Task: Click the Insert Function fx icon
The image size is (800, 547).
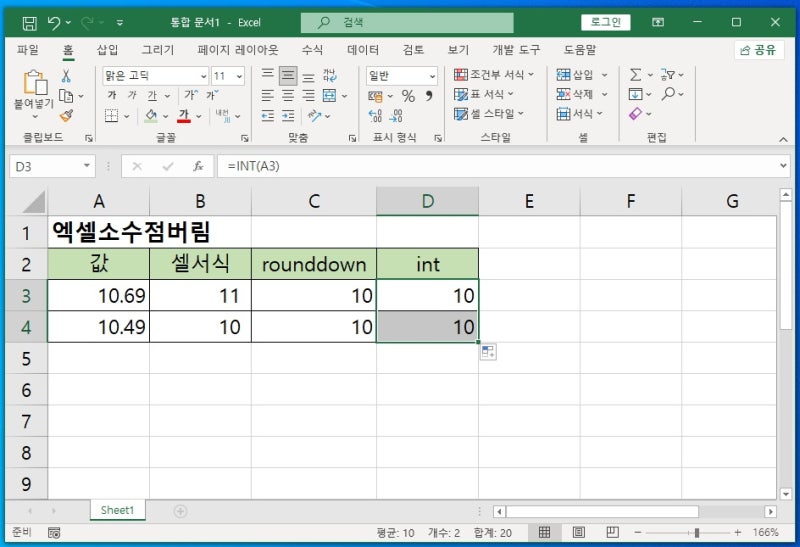Action: coord(198,166)
